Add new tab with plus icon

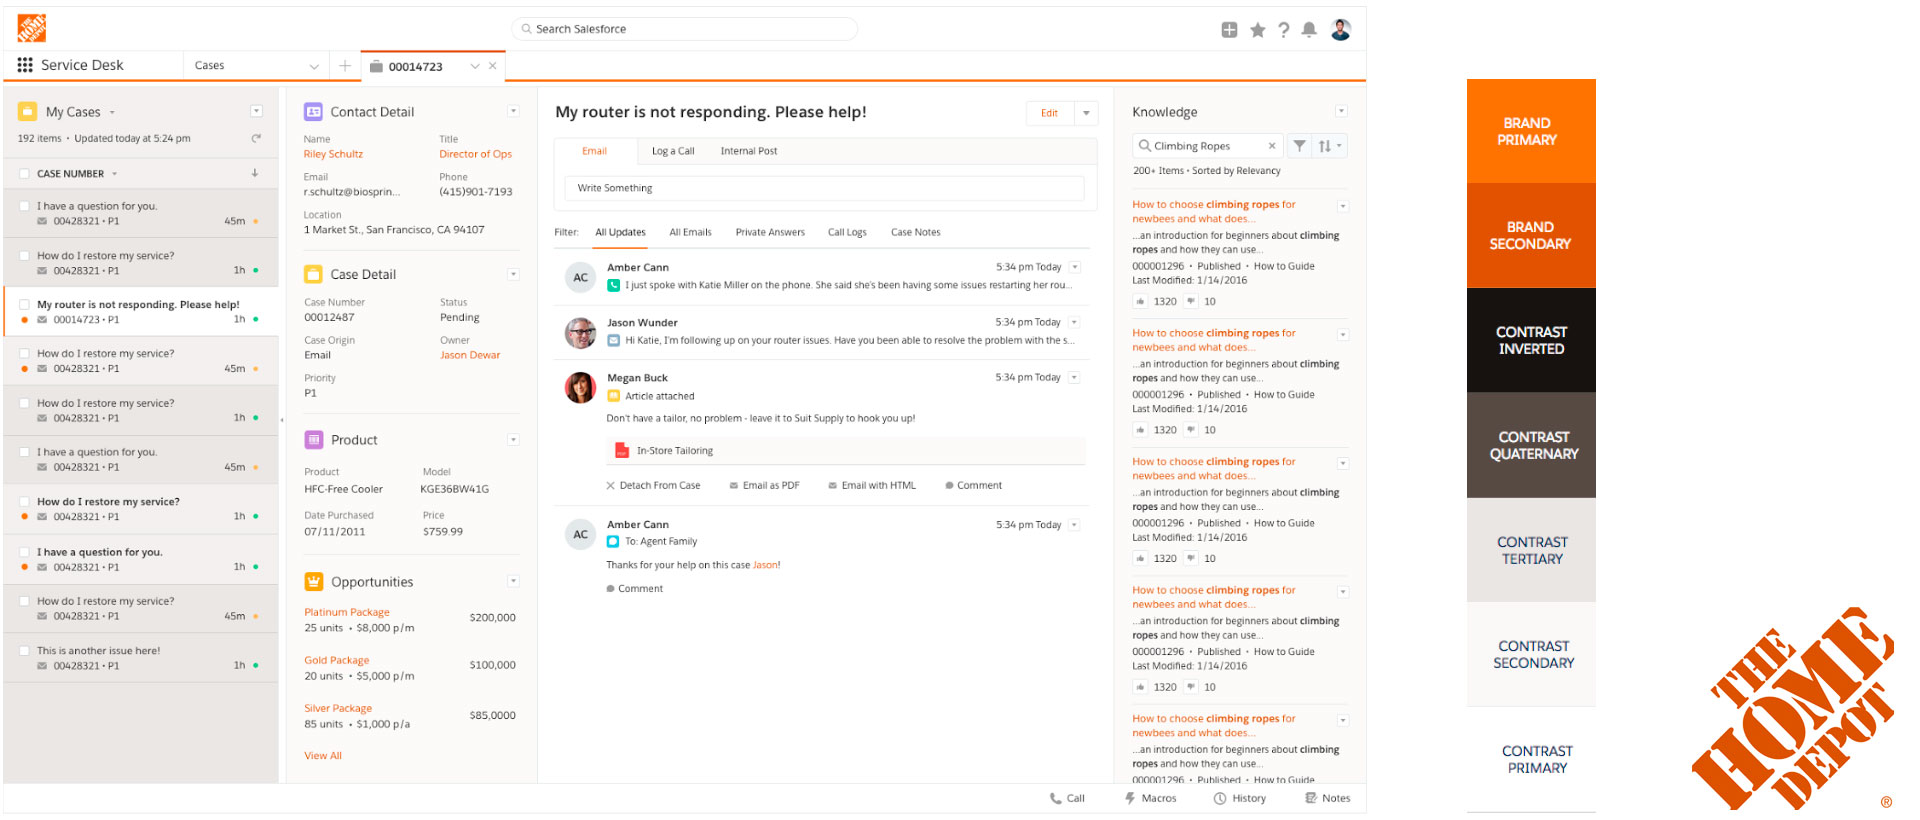point(345,66)
